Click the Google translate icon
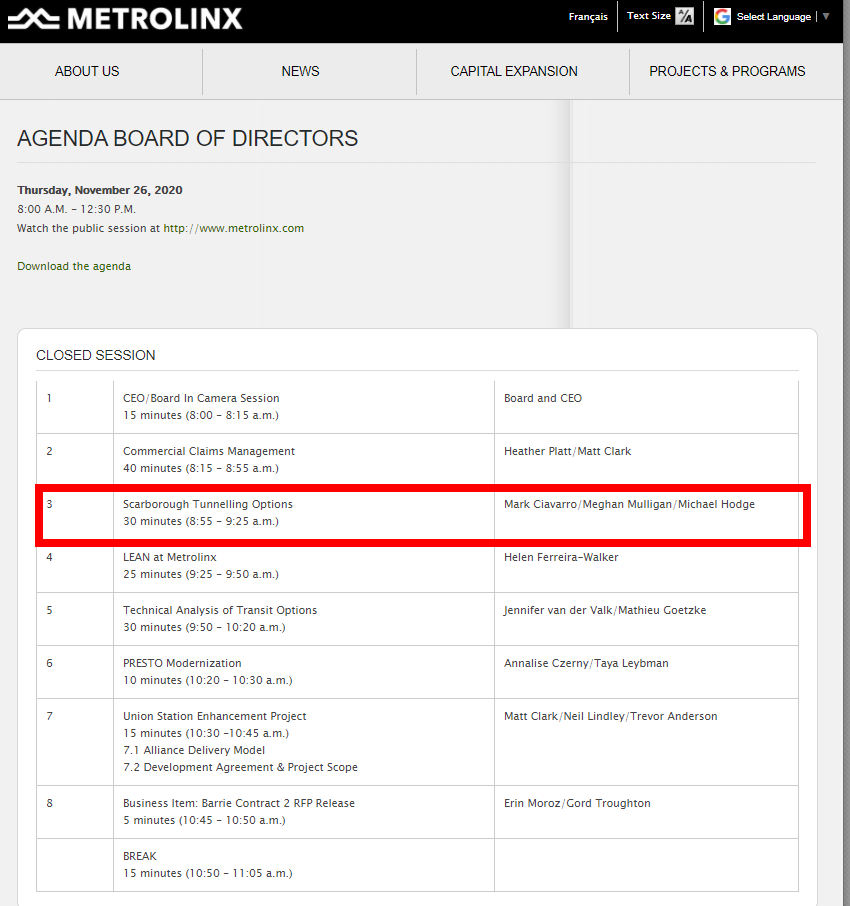 [x=722, y=16]
